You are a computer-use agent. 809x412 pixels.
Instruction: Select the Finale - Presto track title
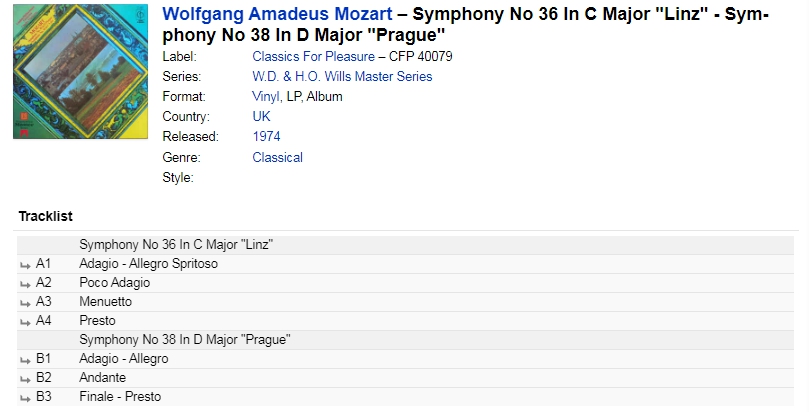pyautogui.click(x=120, y=397)
